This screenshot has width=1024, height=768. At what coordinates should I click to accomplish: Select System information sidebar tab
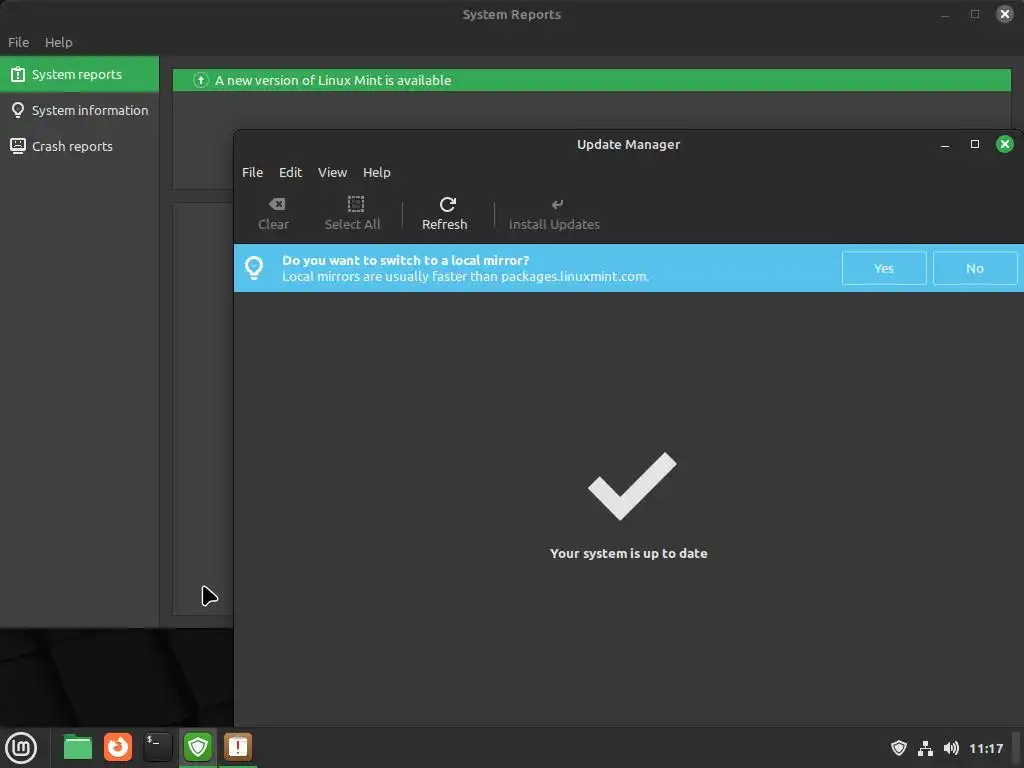[79, 110]
